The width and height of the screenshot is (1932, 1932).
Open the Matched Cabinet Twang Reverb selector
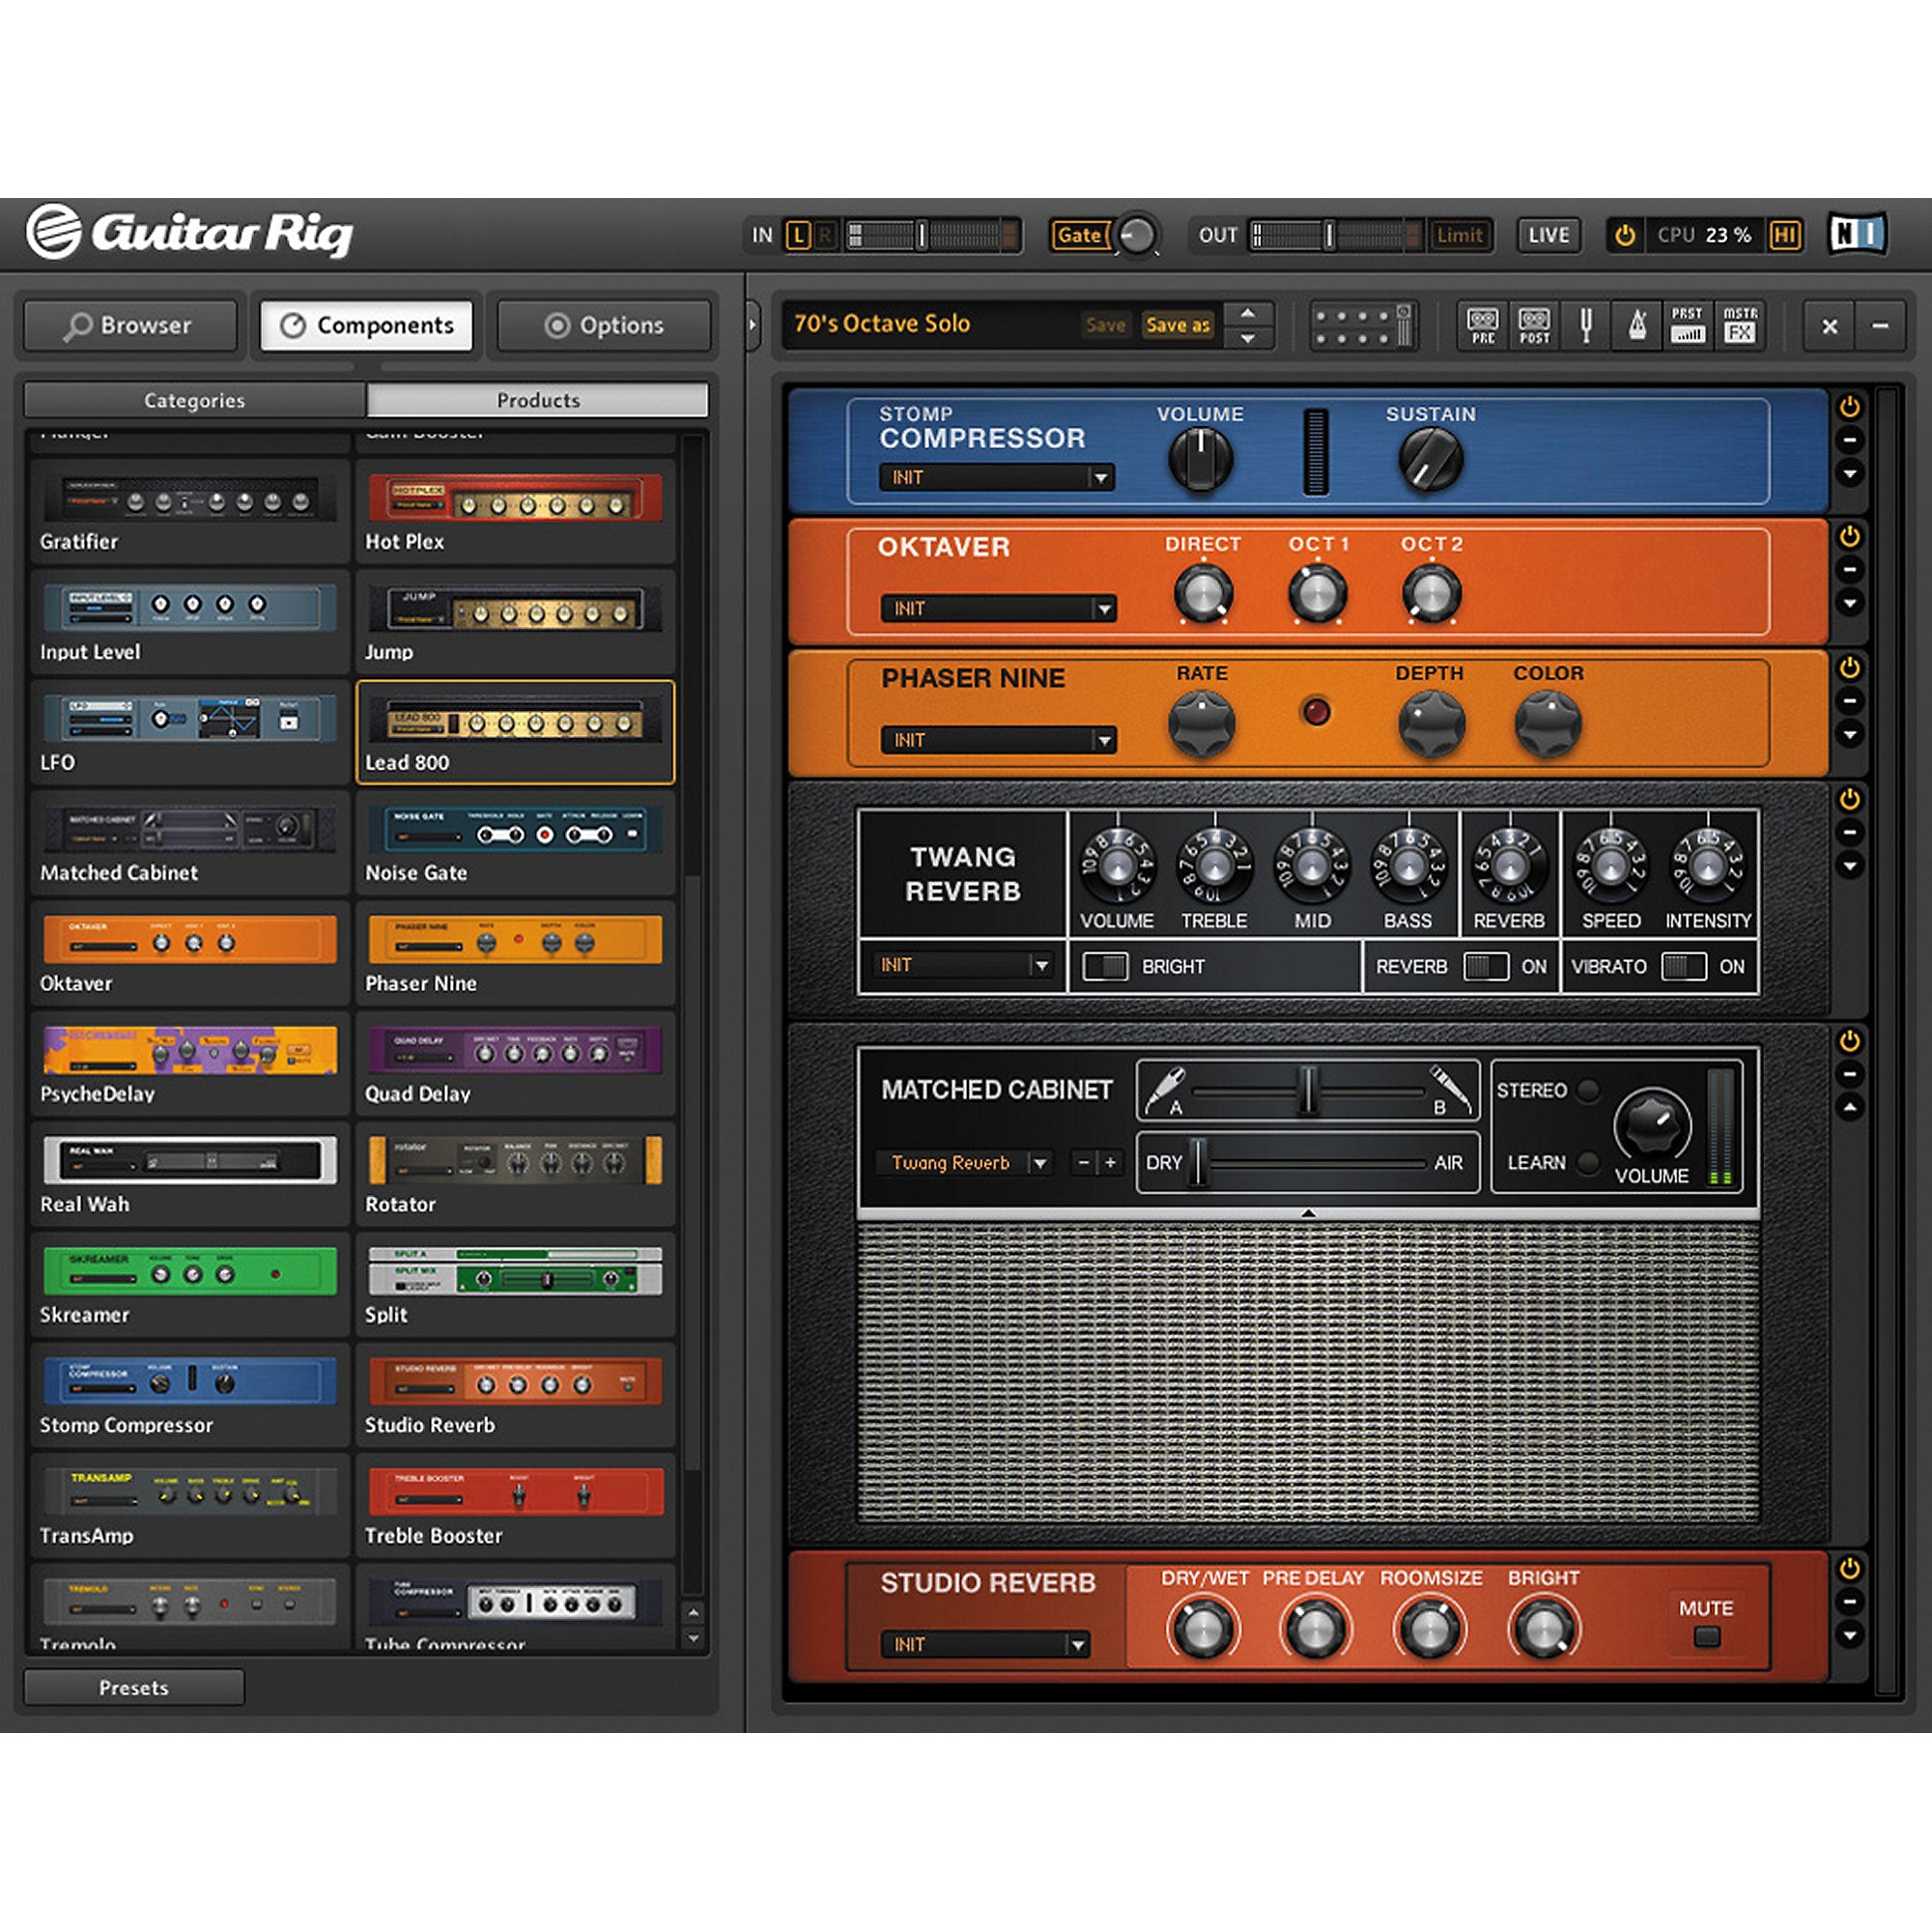pos(963,1163)
